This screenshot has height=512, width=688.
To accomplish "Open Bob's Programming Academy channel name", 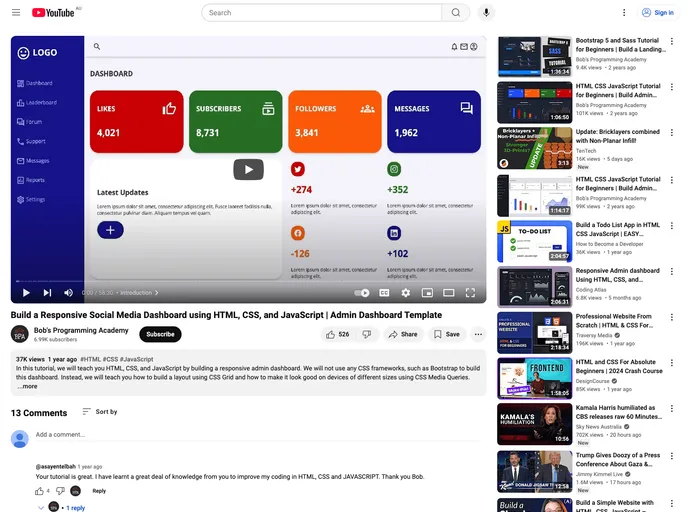I will point(81,330).
